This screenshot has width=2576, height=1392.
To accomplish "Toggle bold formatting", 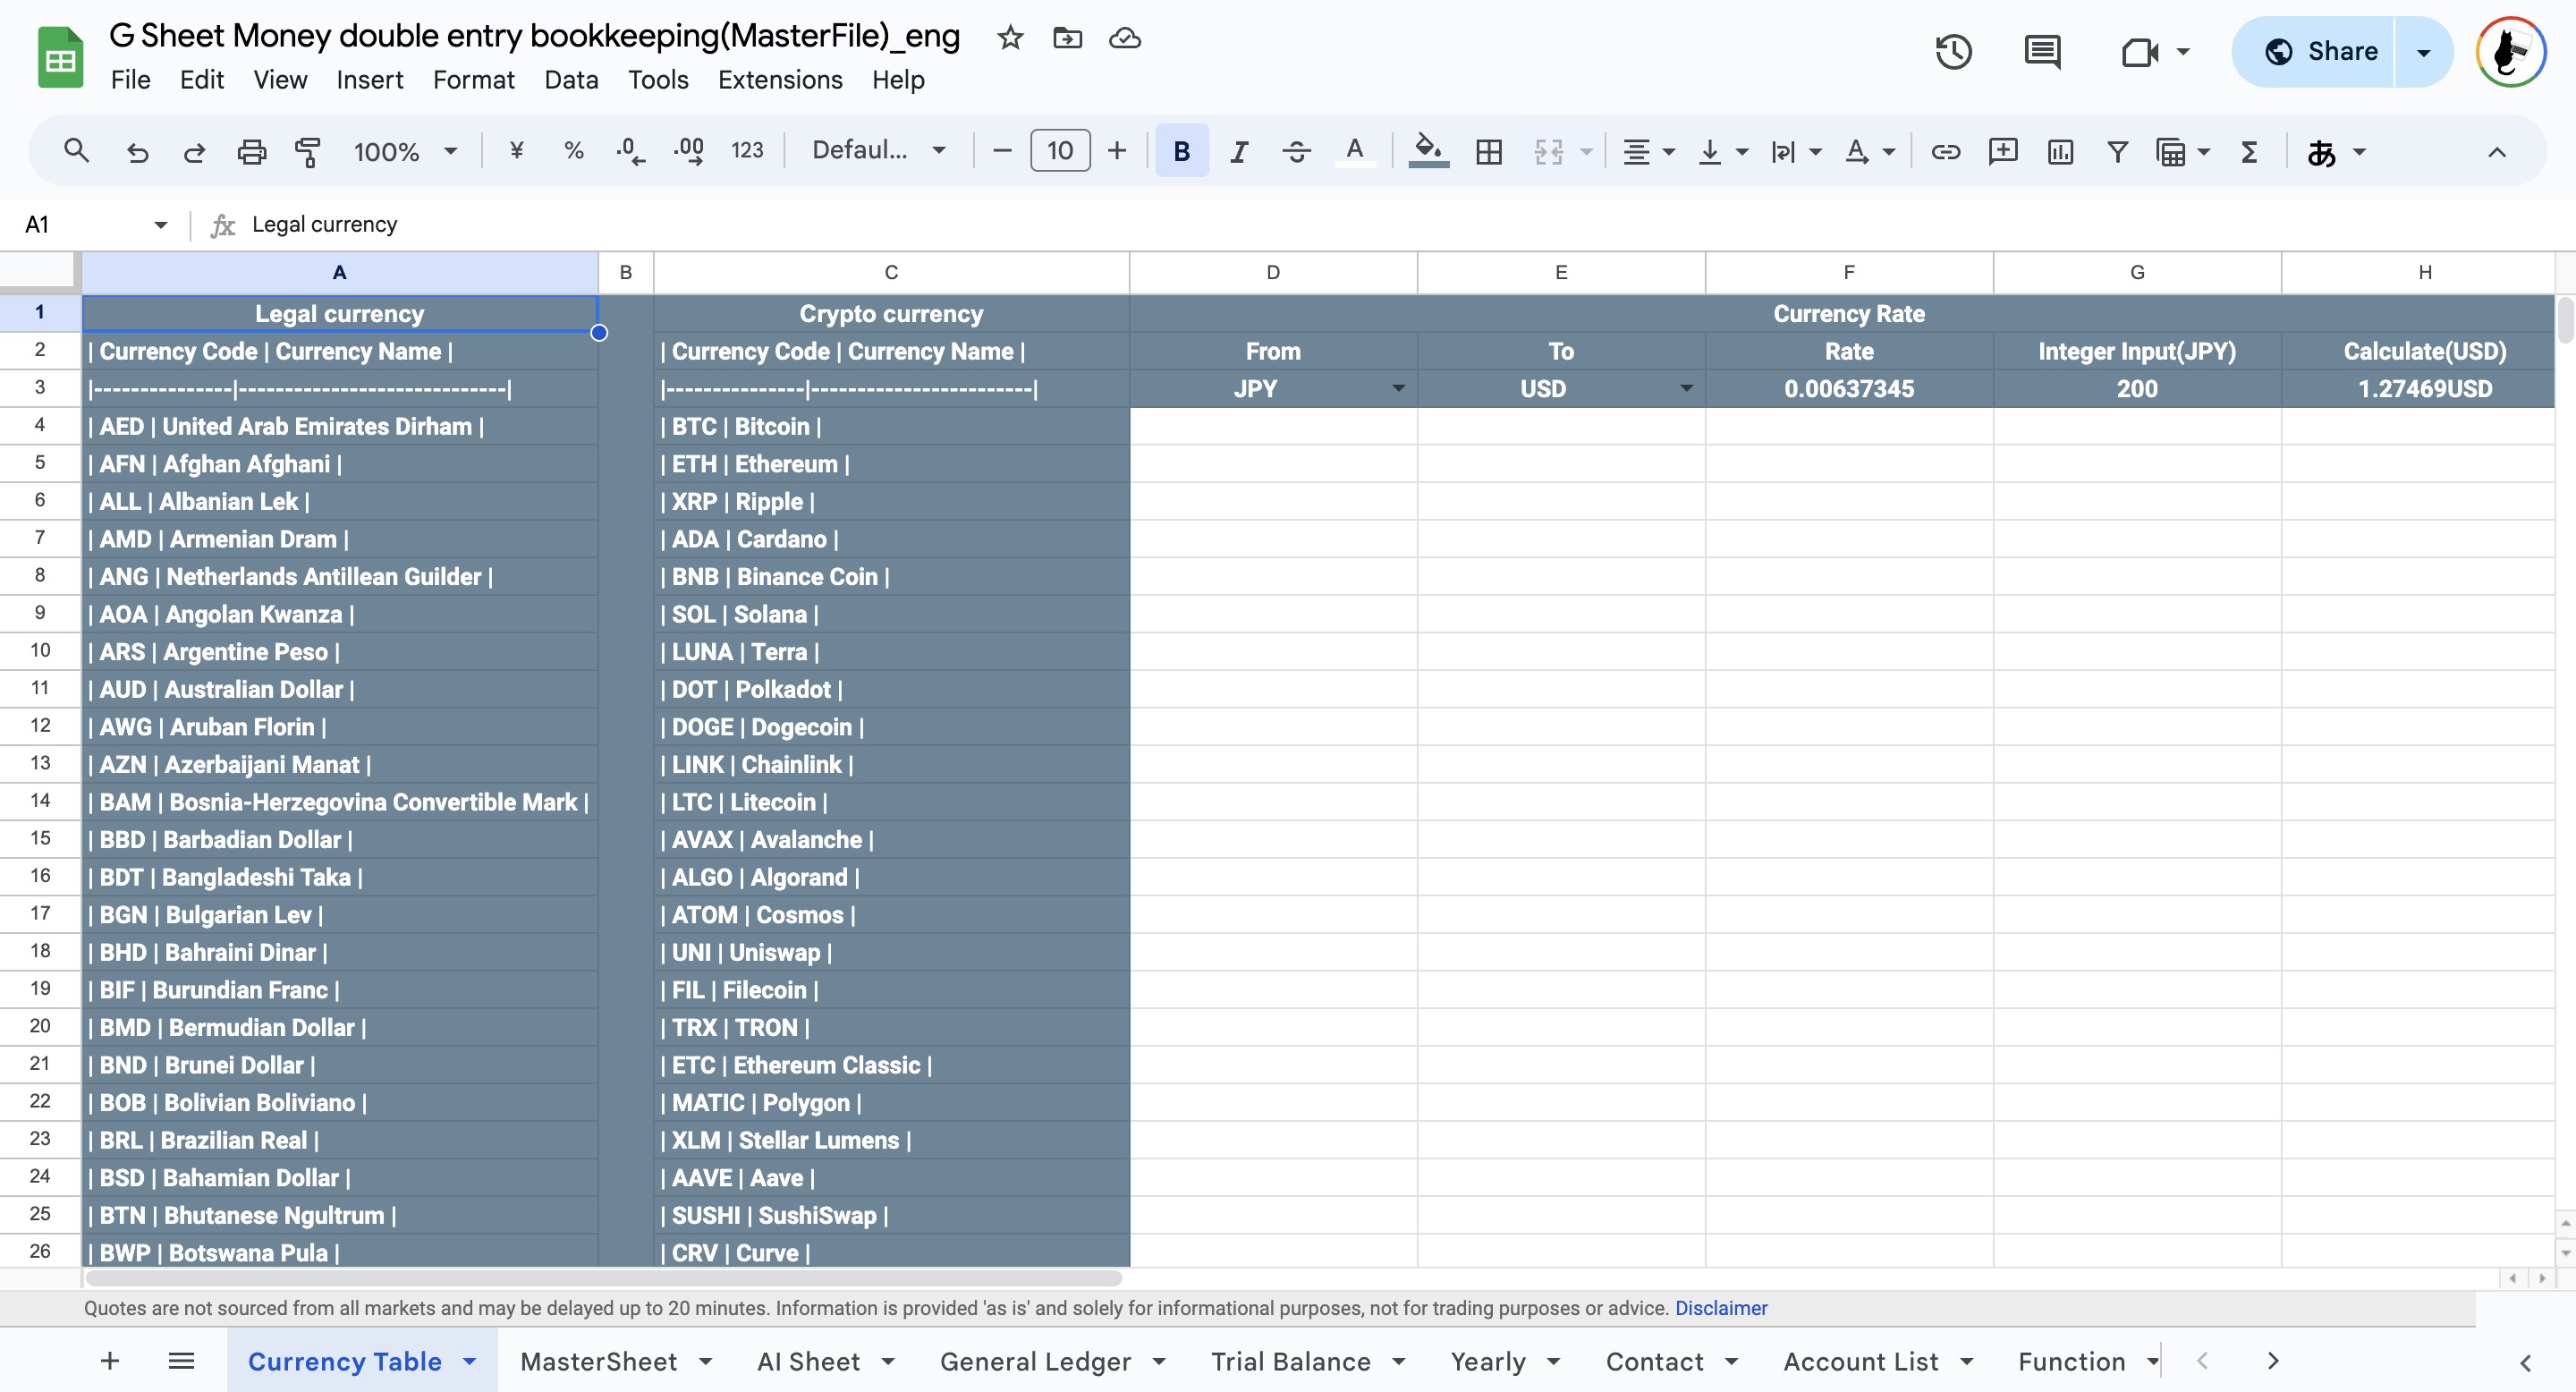I will point(1181,152).
